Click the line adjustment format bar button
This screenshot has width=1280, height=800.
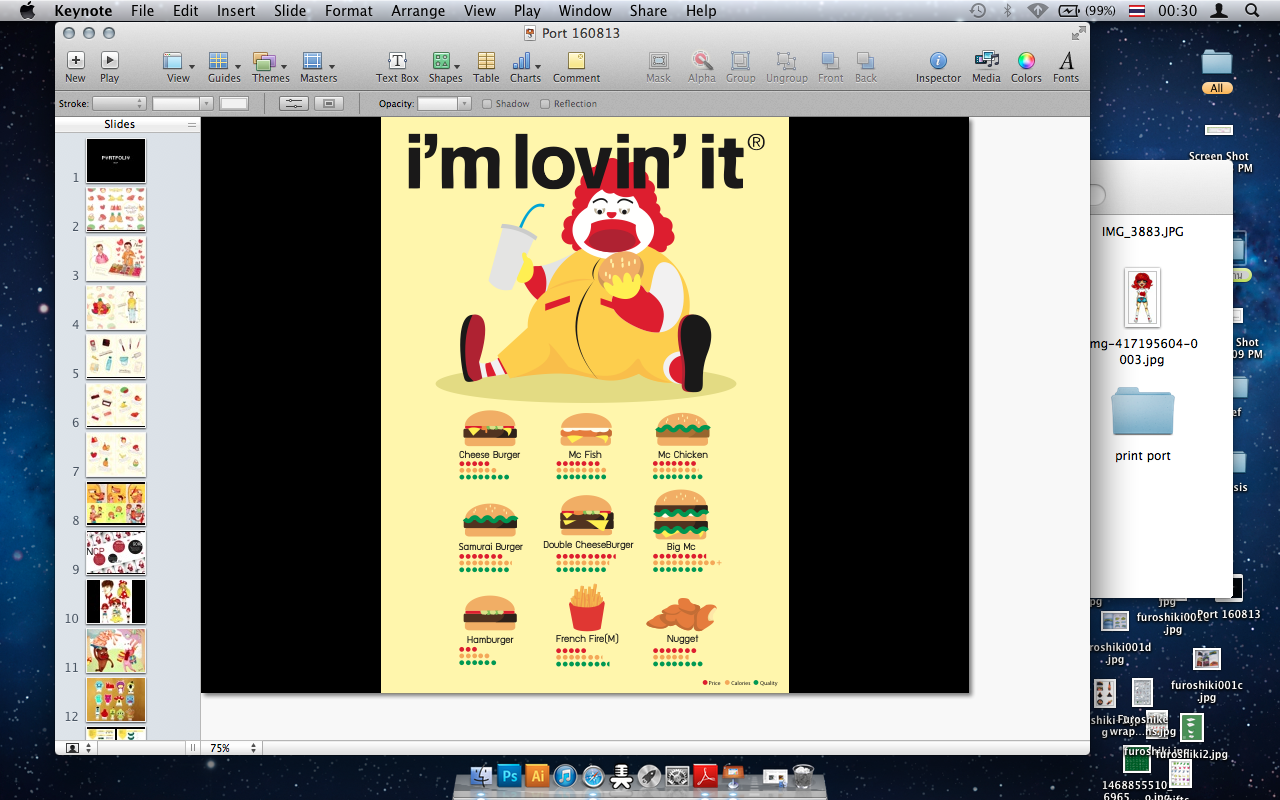coord(293,104)
